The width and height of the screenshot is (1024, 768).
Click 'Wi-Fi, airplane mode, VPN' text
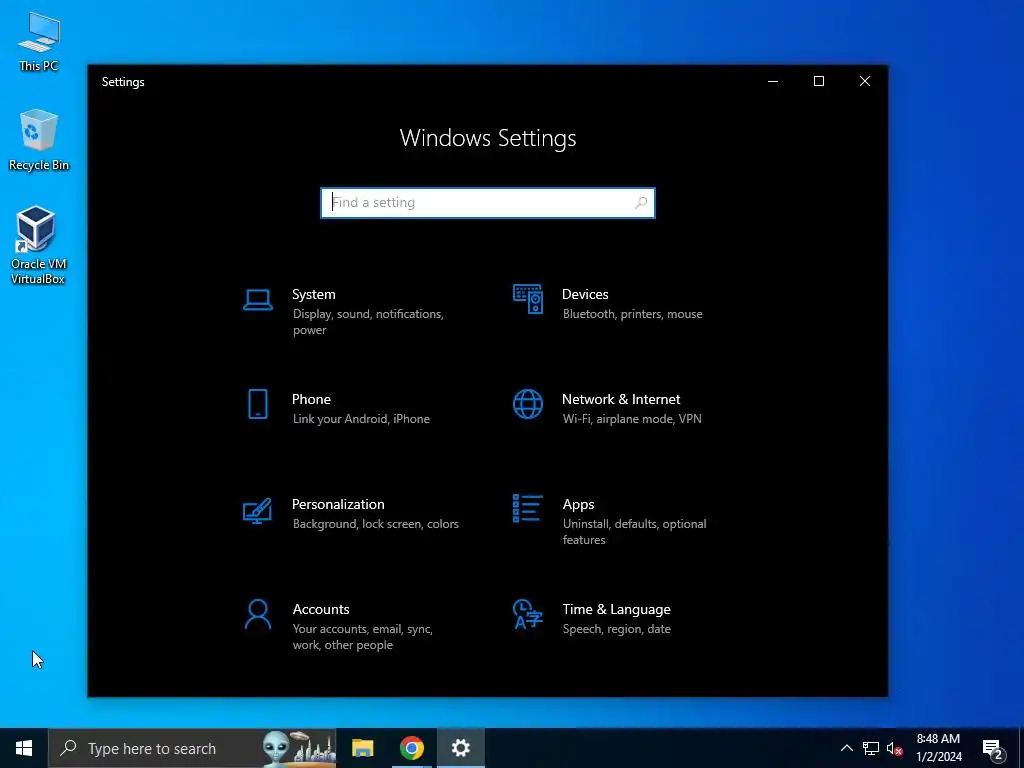(x=632, y=419)
